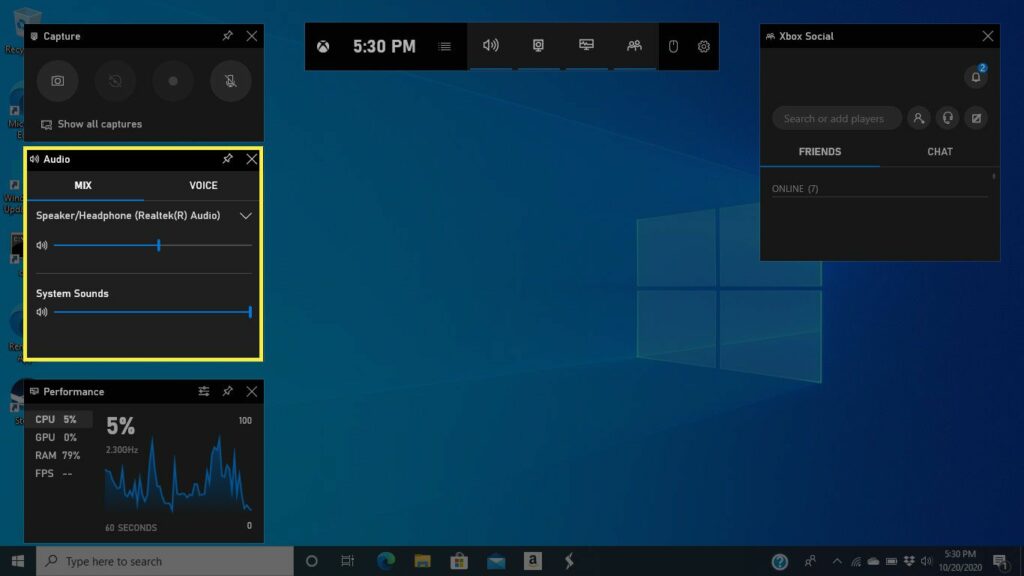
Task: Open the Capture widget from the Game Bar
Action: (538, 46)
